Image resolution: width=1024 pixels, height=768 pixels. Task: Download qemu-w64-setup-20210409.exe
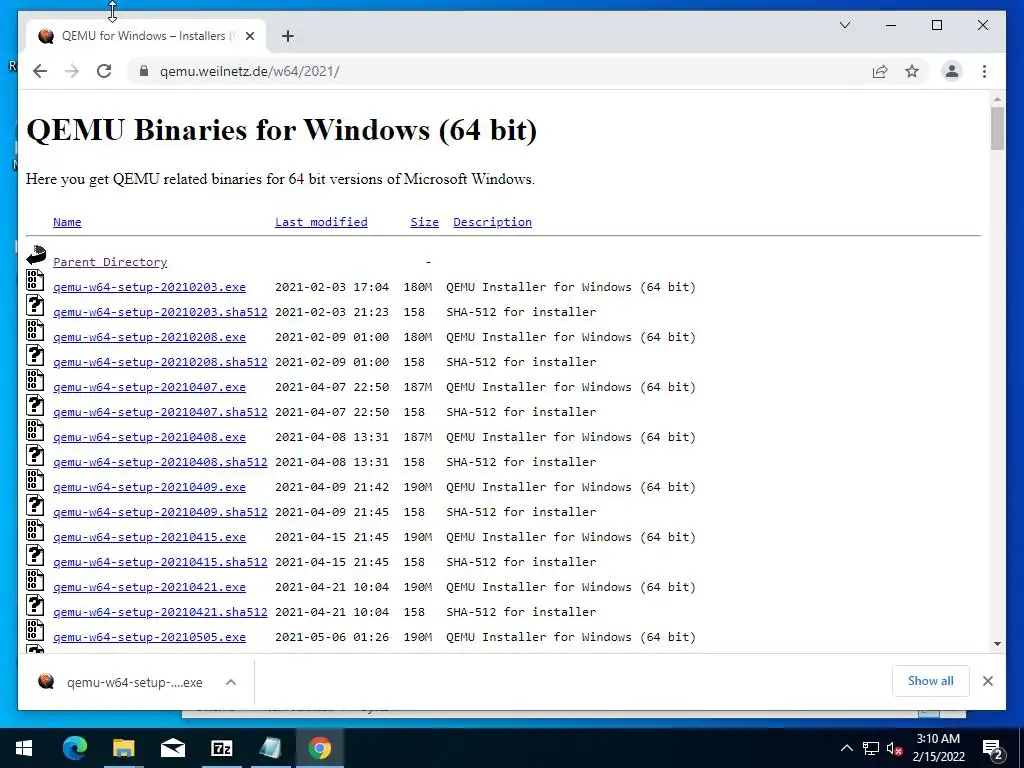[x=150, y=487]
